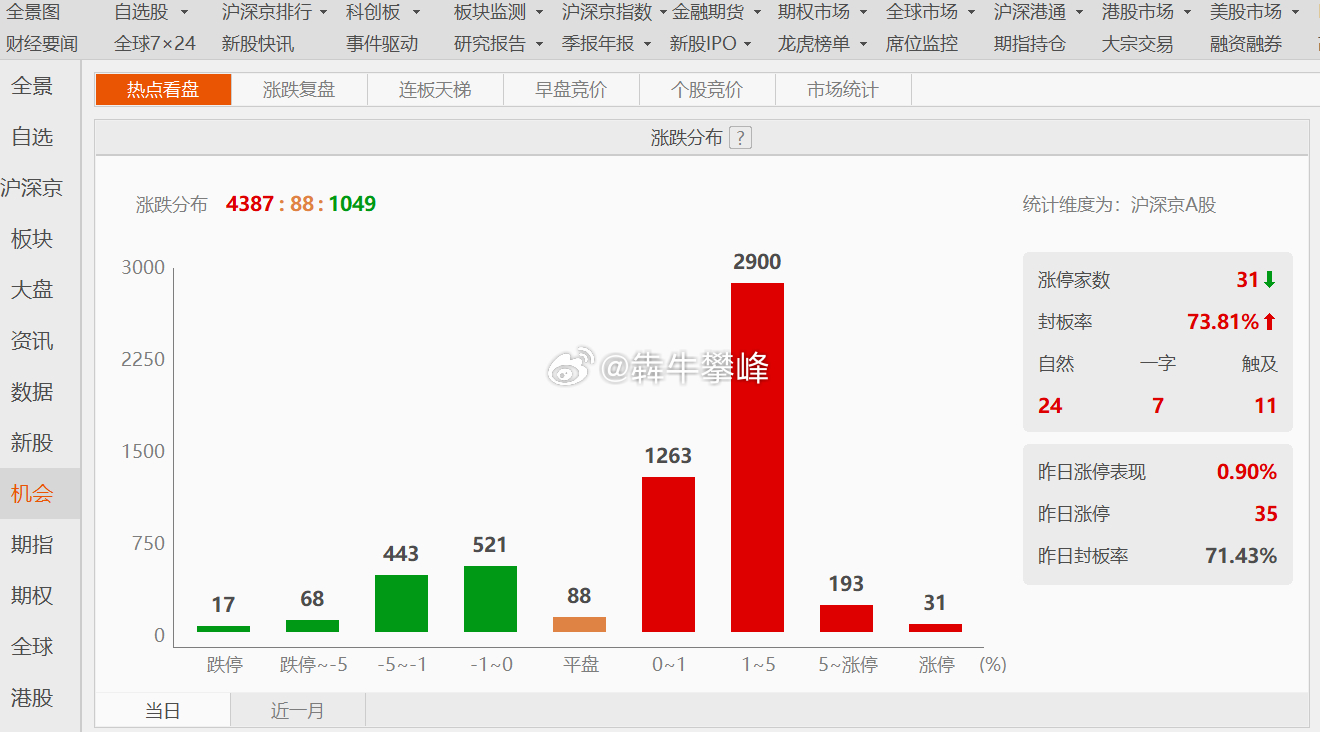Select 事件驱动 in the menu bar
Image resolution: width=1320 pixels, height=732 pixels.
coord(382,44)
